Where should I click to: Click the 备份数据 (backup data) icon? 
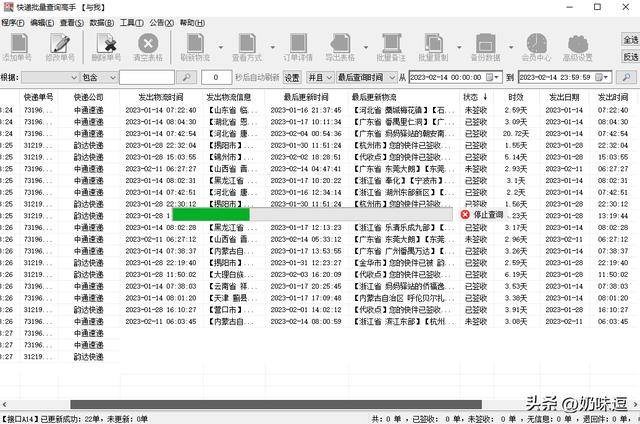(485, 43)
